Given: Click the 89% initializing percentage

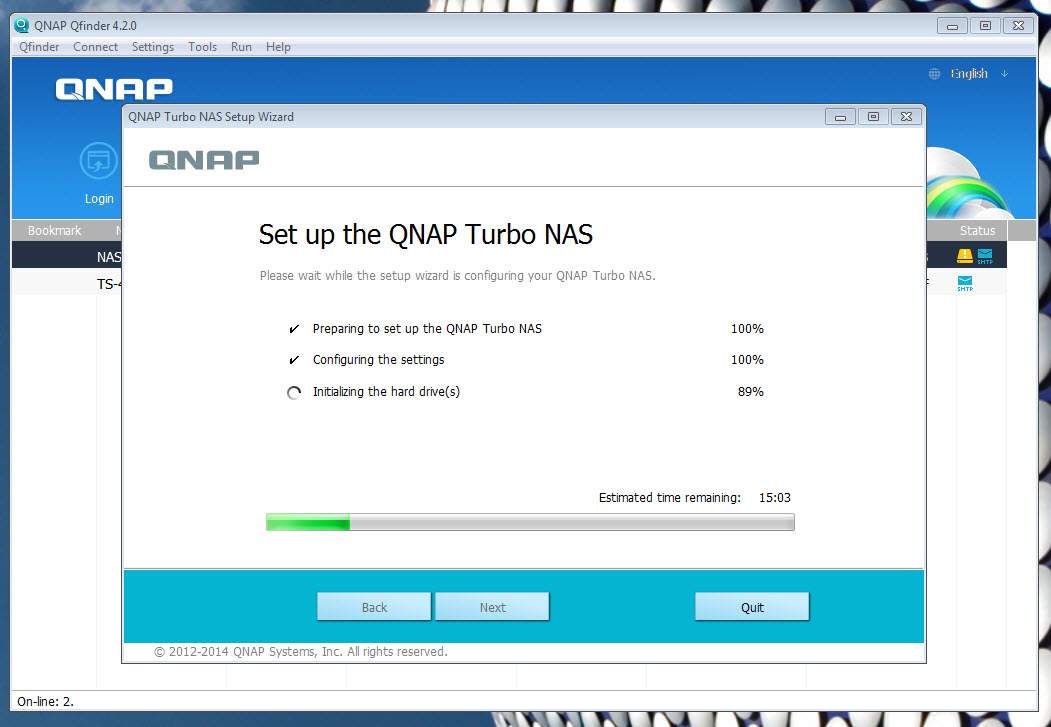Looking at the screenshot, I should [x=751, y=392].
